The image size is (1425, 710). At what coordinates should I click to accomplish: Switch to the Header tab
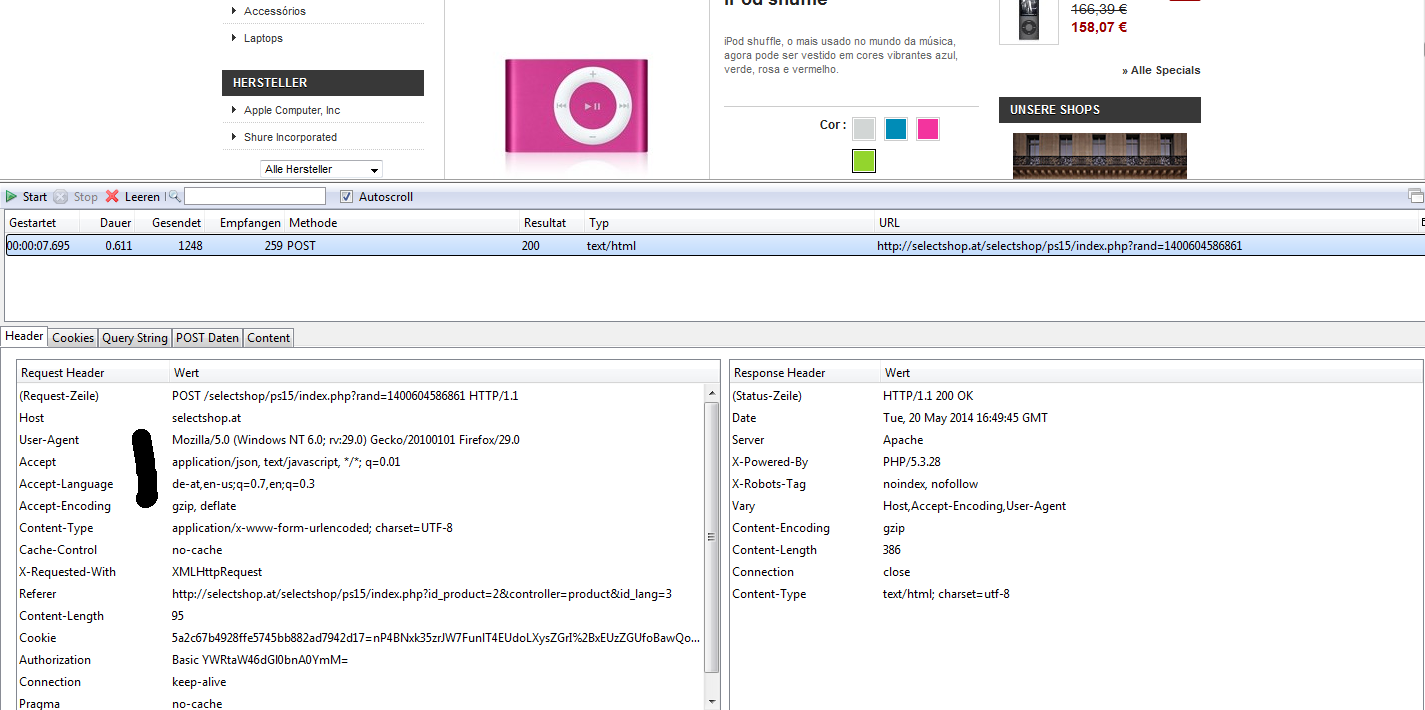(x=24, y=337)
